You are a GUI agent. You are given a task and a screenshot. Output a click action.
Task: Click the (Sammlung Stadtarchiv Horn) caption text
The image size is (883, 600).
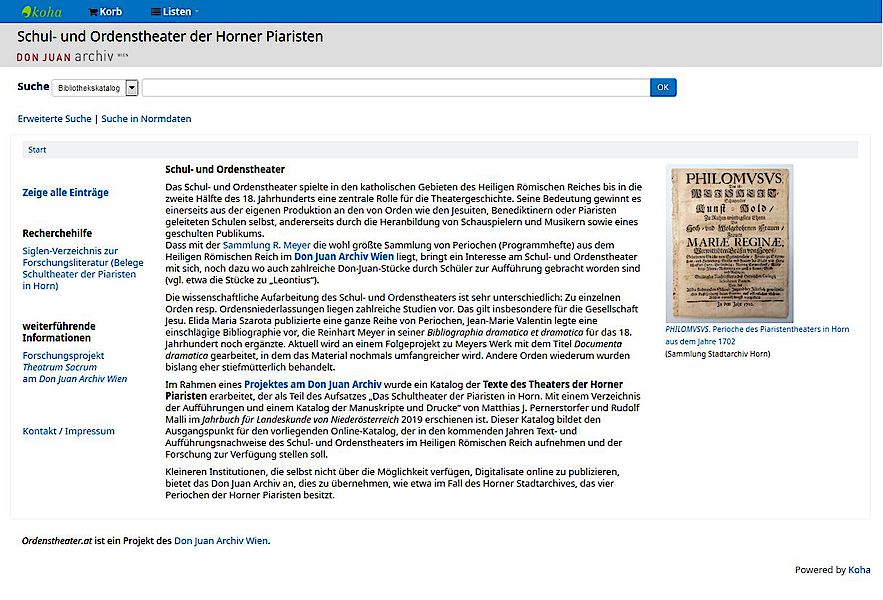[717, 354]
